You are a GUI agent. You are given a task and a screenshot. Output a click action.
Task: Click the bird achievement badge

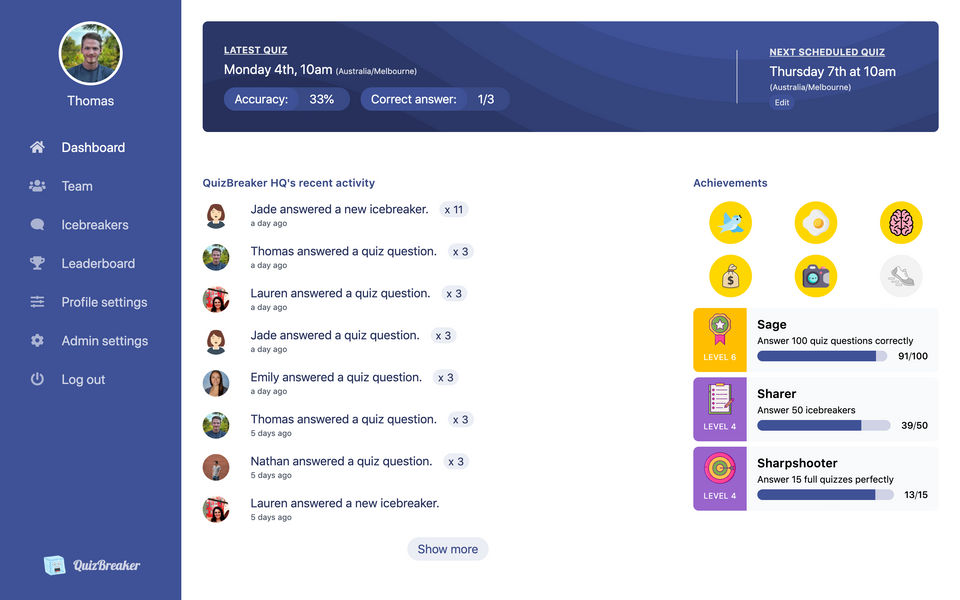tap(730, 223)
